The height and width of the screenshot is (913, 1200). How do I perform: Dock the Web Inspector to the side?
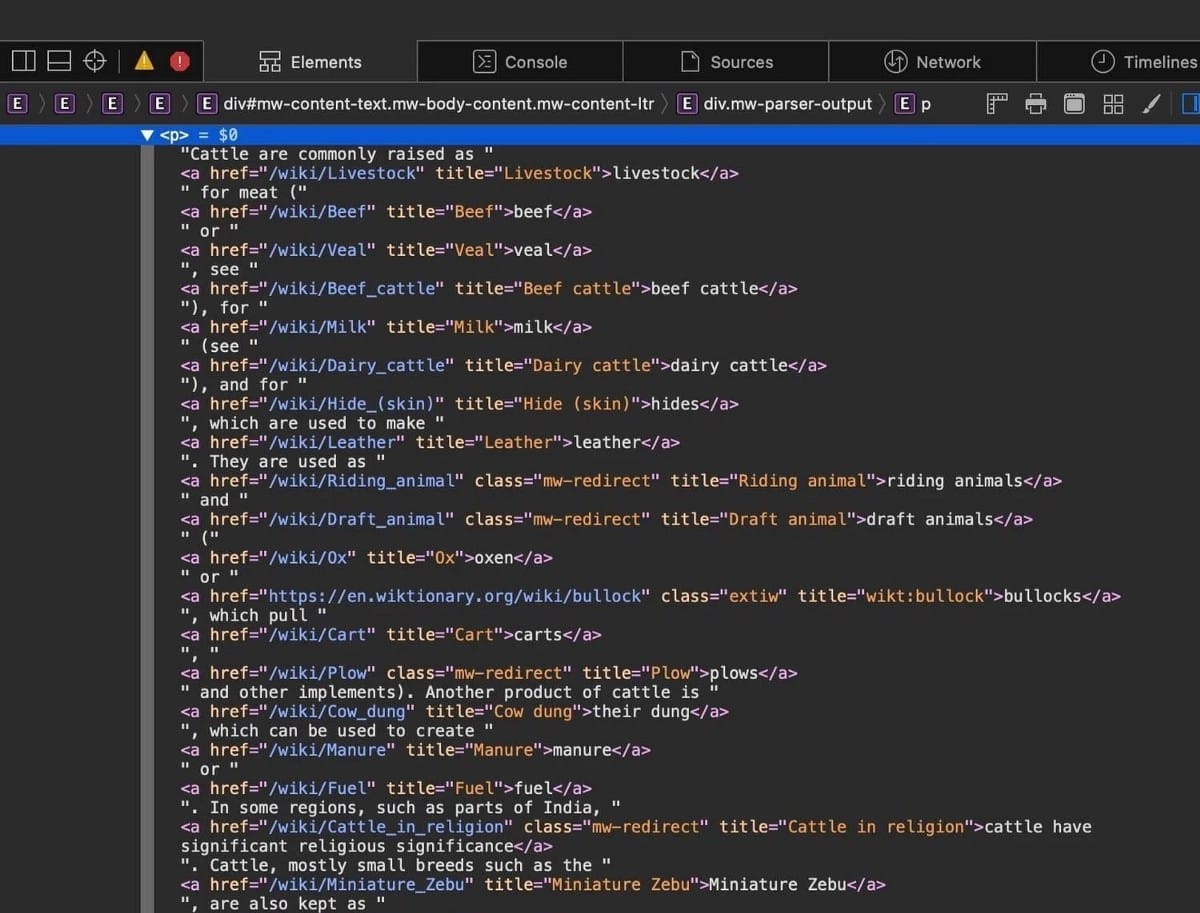point(23,60)
